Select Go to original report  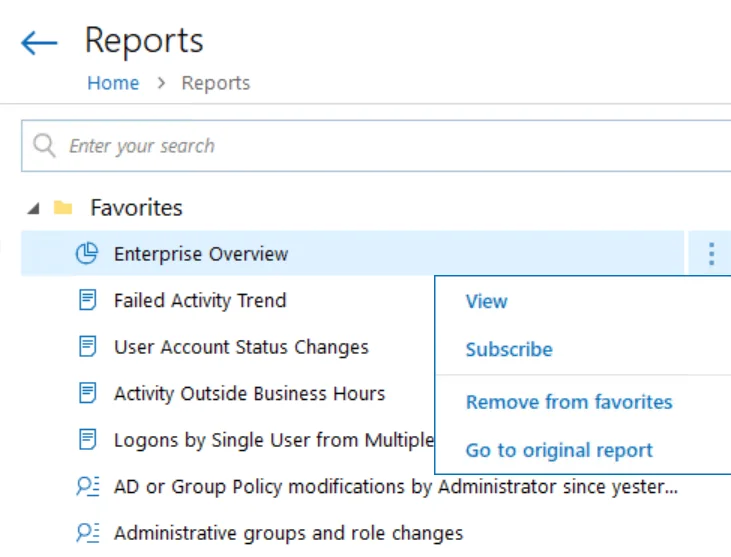tap(559, 450)
